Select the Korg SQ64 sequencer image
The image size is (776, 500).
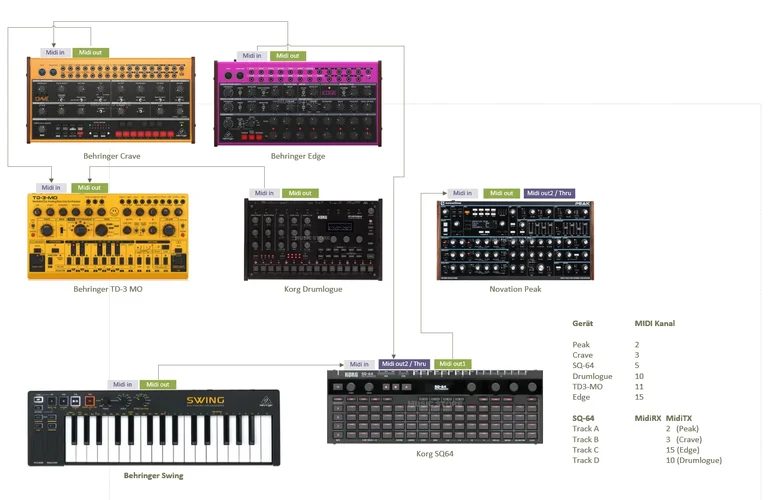pyautogui.click(x=435, y=407)
